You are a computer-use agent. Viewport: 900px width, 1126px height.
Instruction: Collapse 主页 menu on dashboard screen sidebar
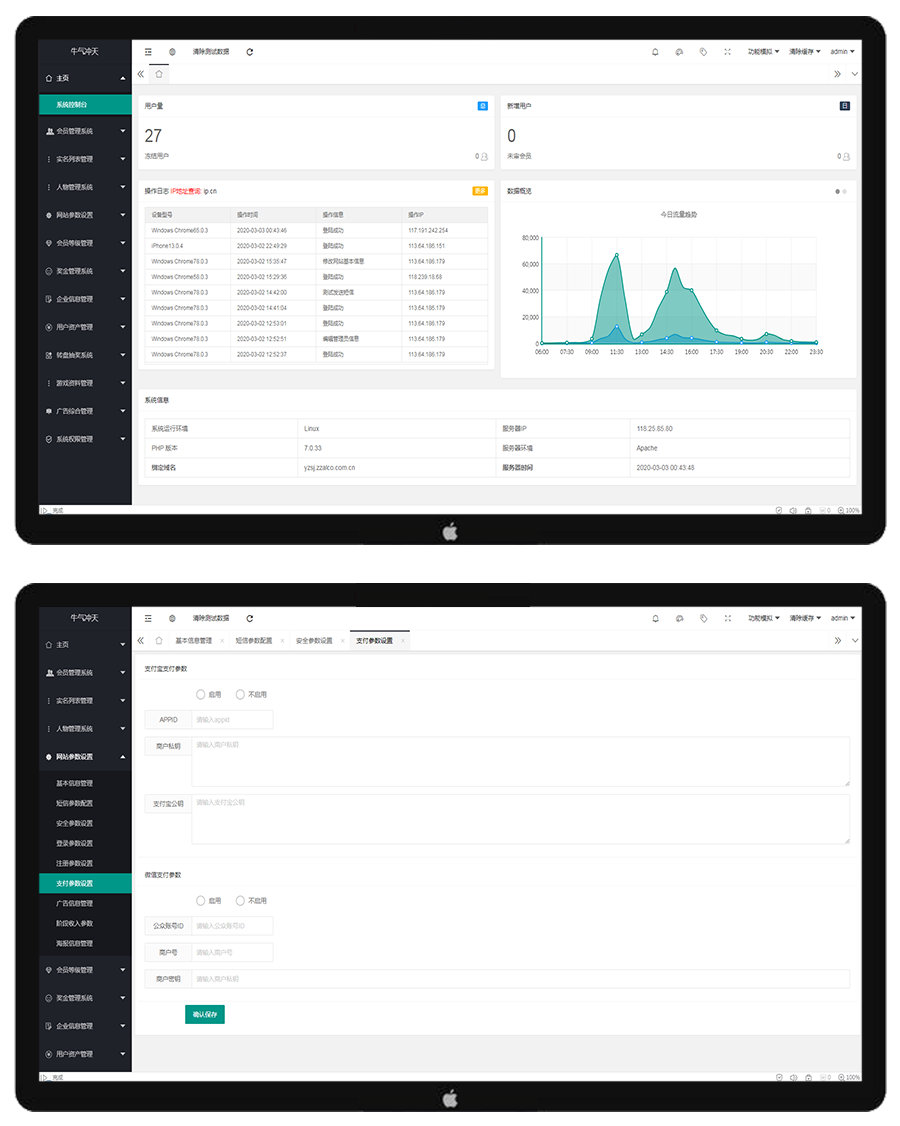pyautogui.click(x=85, y=78)
